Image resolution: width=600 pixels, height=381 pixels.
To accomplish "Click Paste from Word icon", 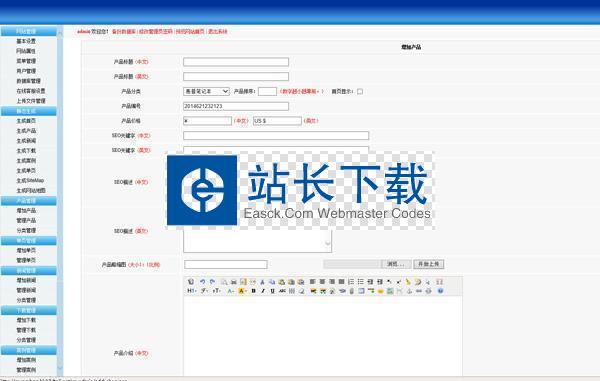I will [x=301, y=282].
